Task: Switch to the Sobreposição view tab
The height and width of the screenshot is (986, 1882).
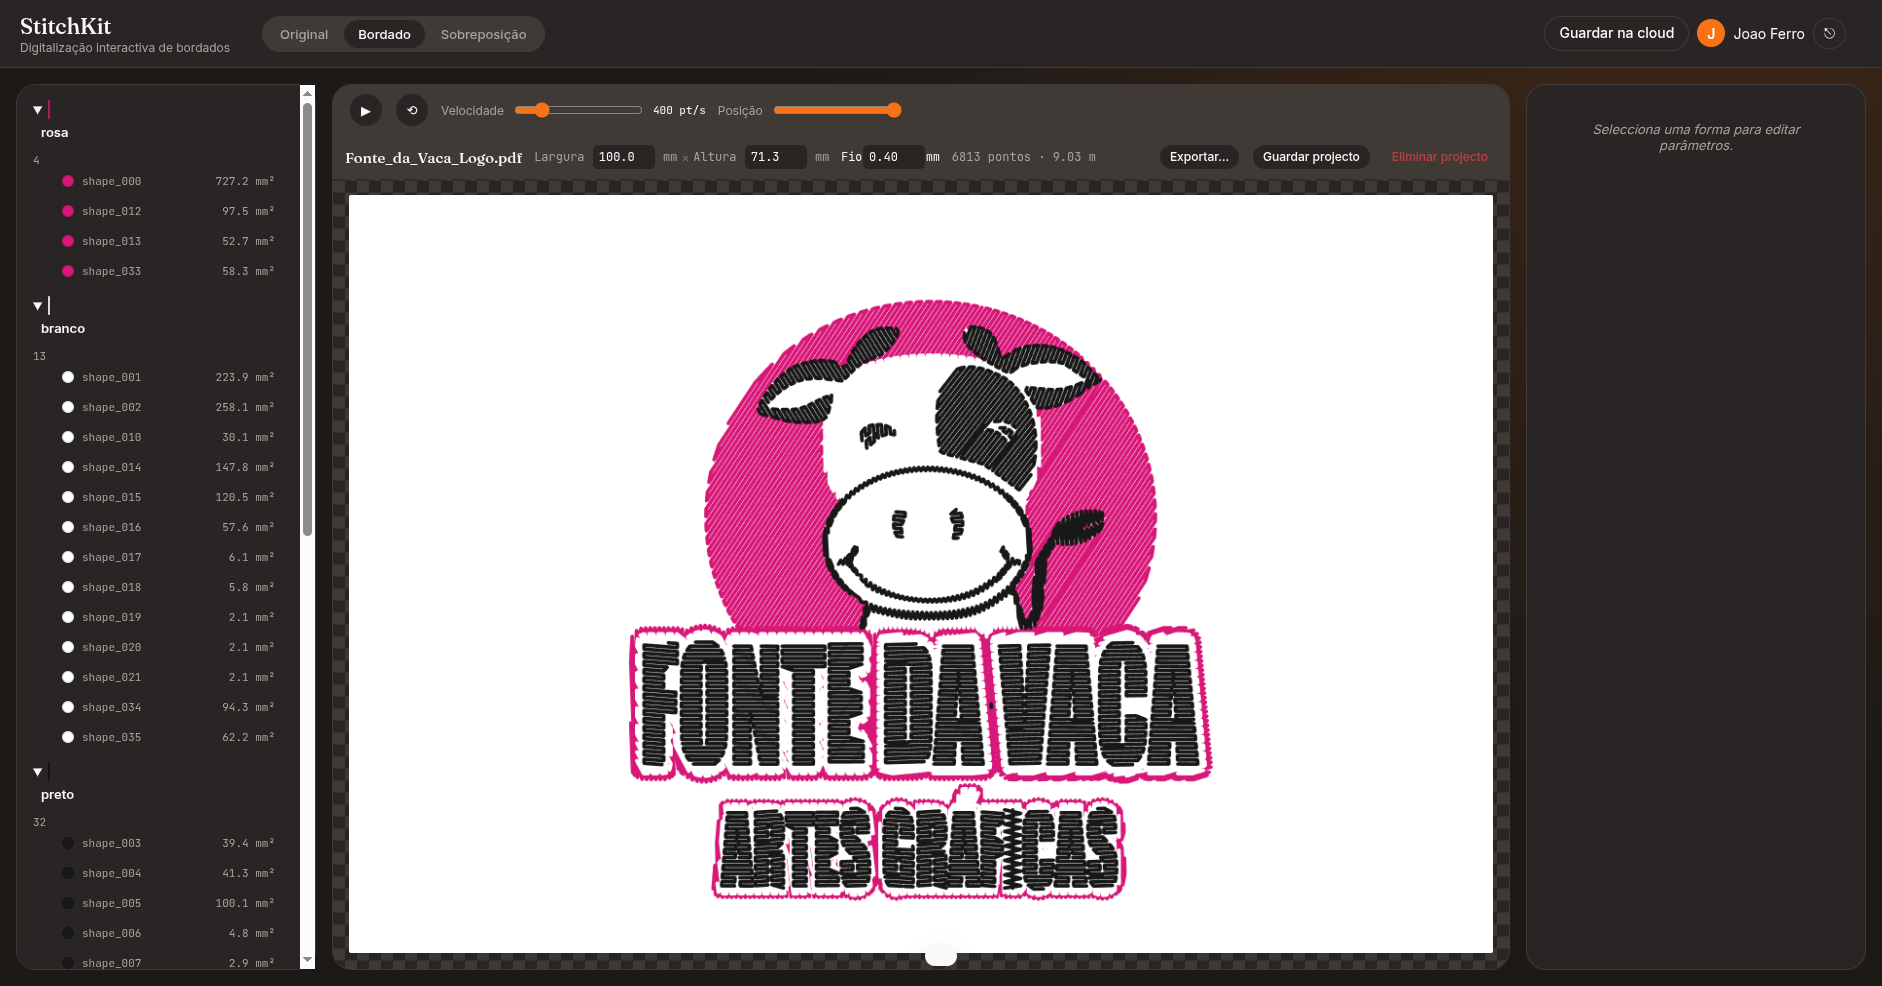Action: (x=483, y=34)
